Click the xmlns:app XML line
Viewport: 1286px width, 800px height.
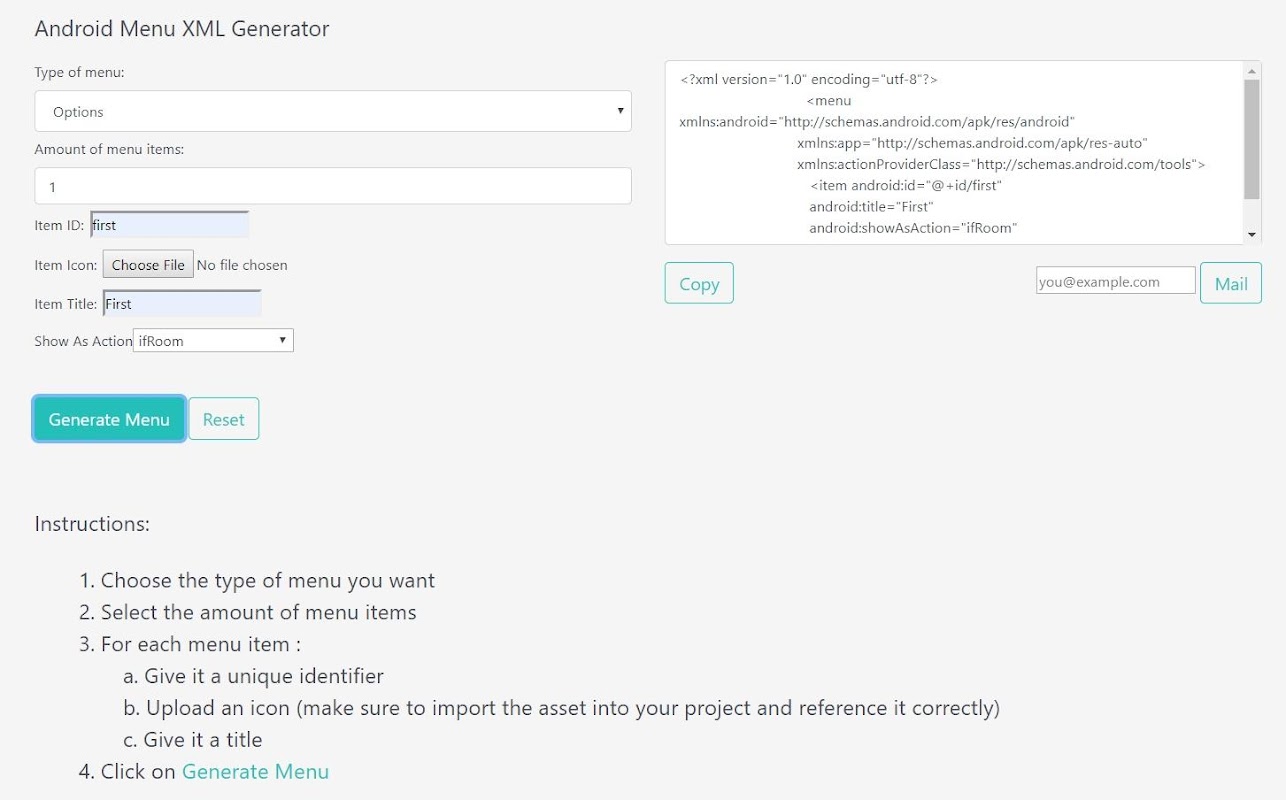tap(972, 143)
